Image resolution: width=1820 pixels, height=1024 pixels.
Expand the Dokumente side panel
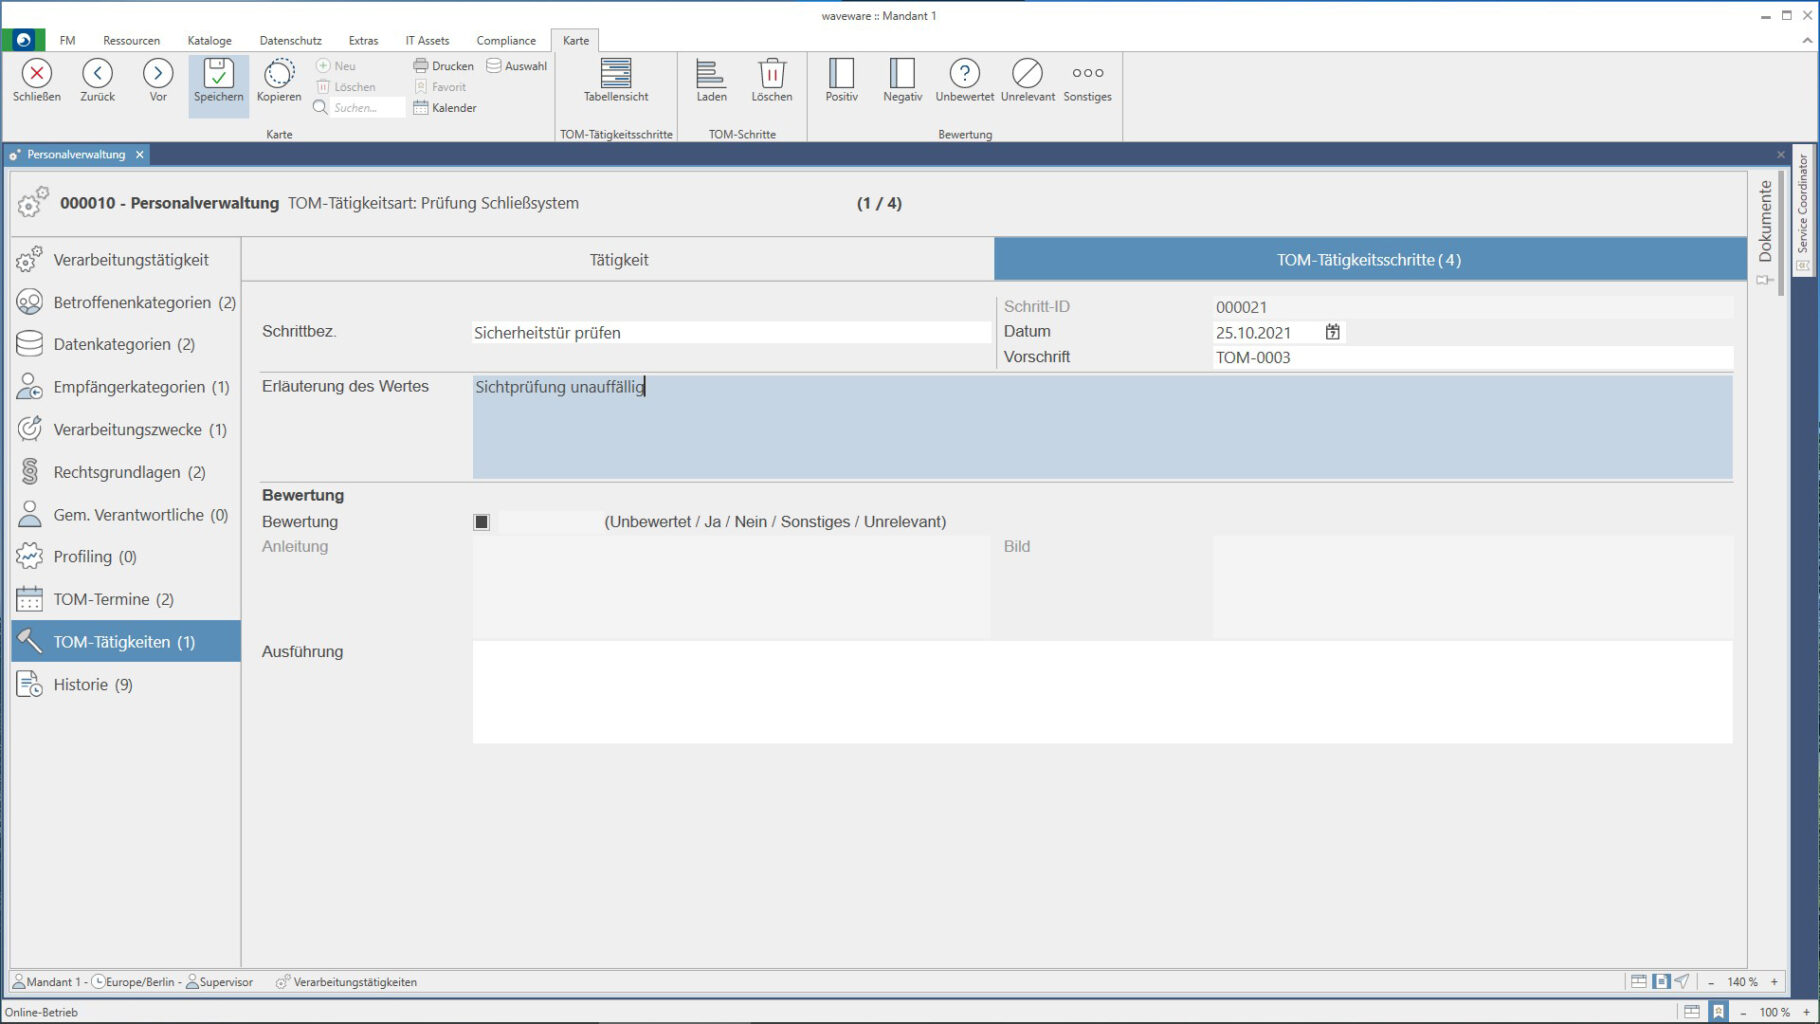point(1765,222)
